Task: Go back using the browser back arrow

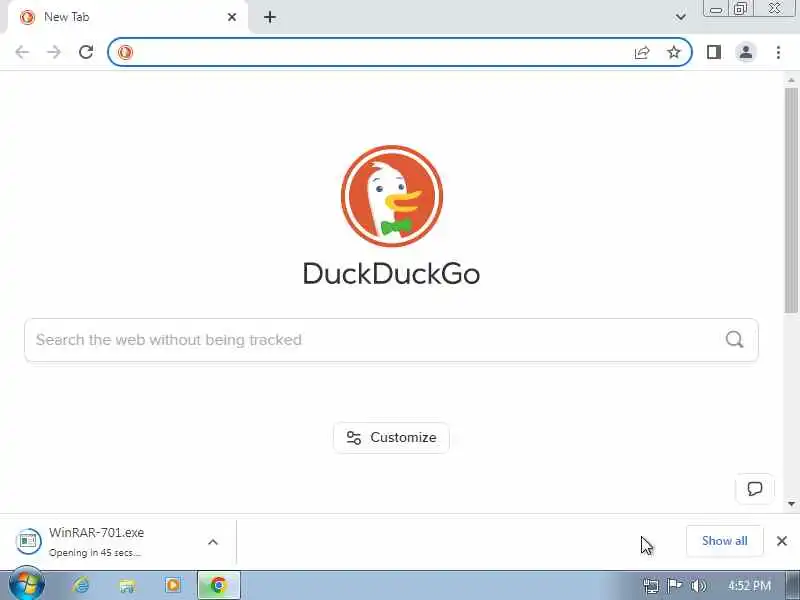Action: point(22,52)
